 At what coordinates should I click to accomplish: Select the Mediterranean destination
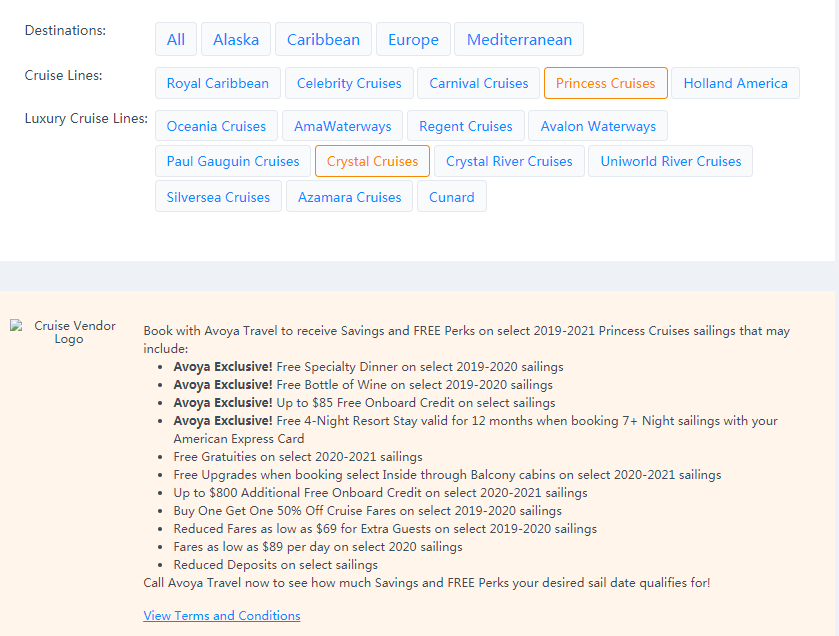pyautogui.click(x=519, y=39)
